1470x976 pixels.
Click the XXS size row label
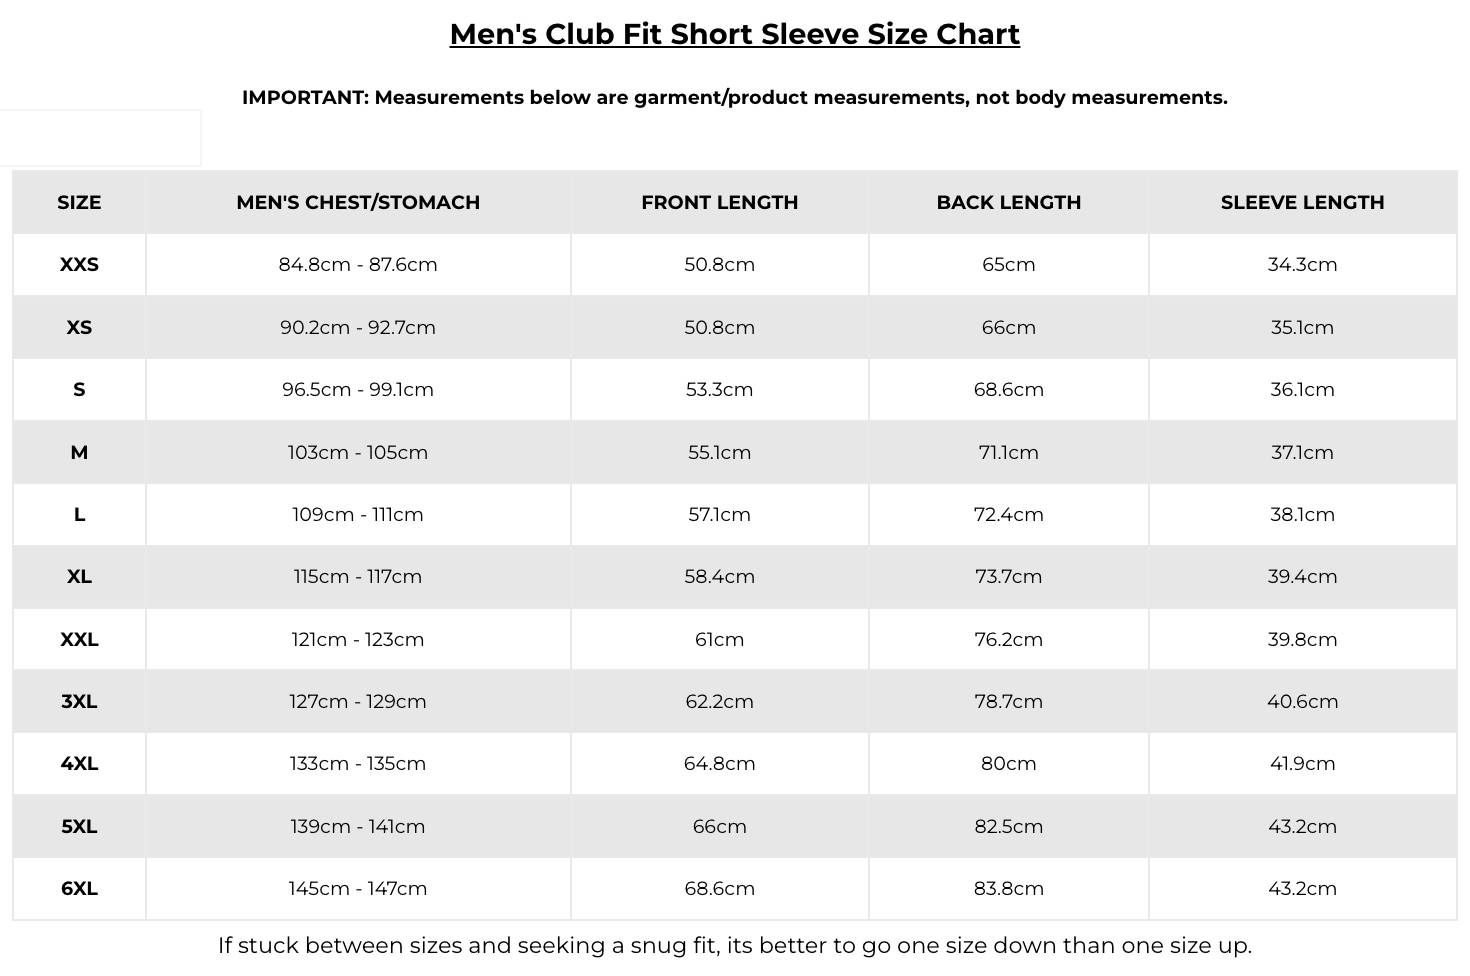click(79, 264)
